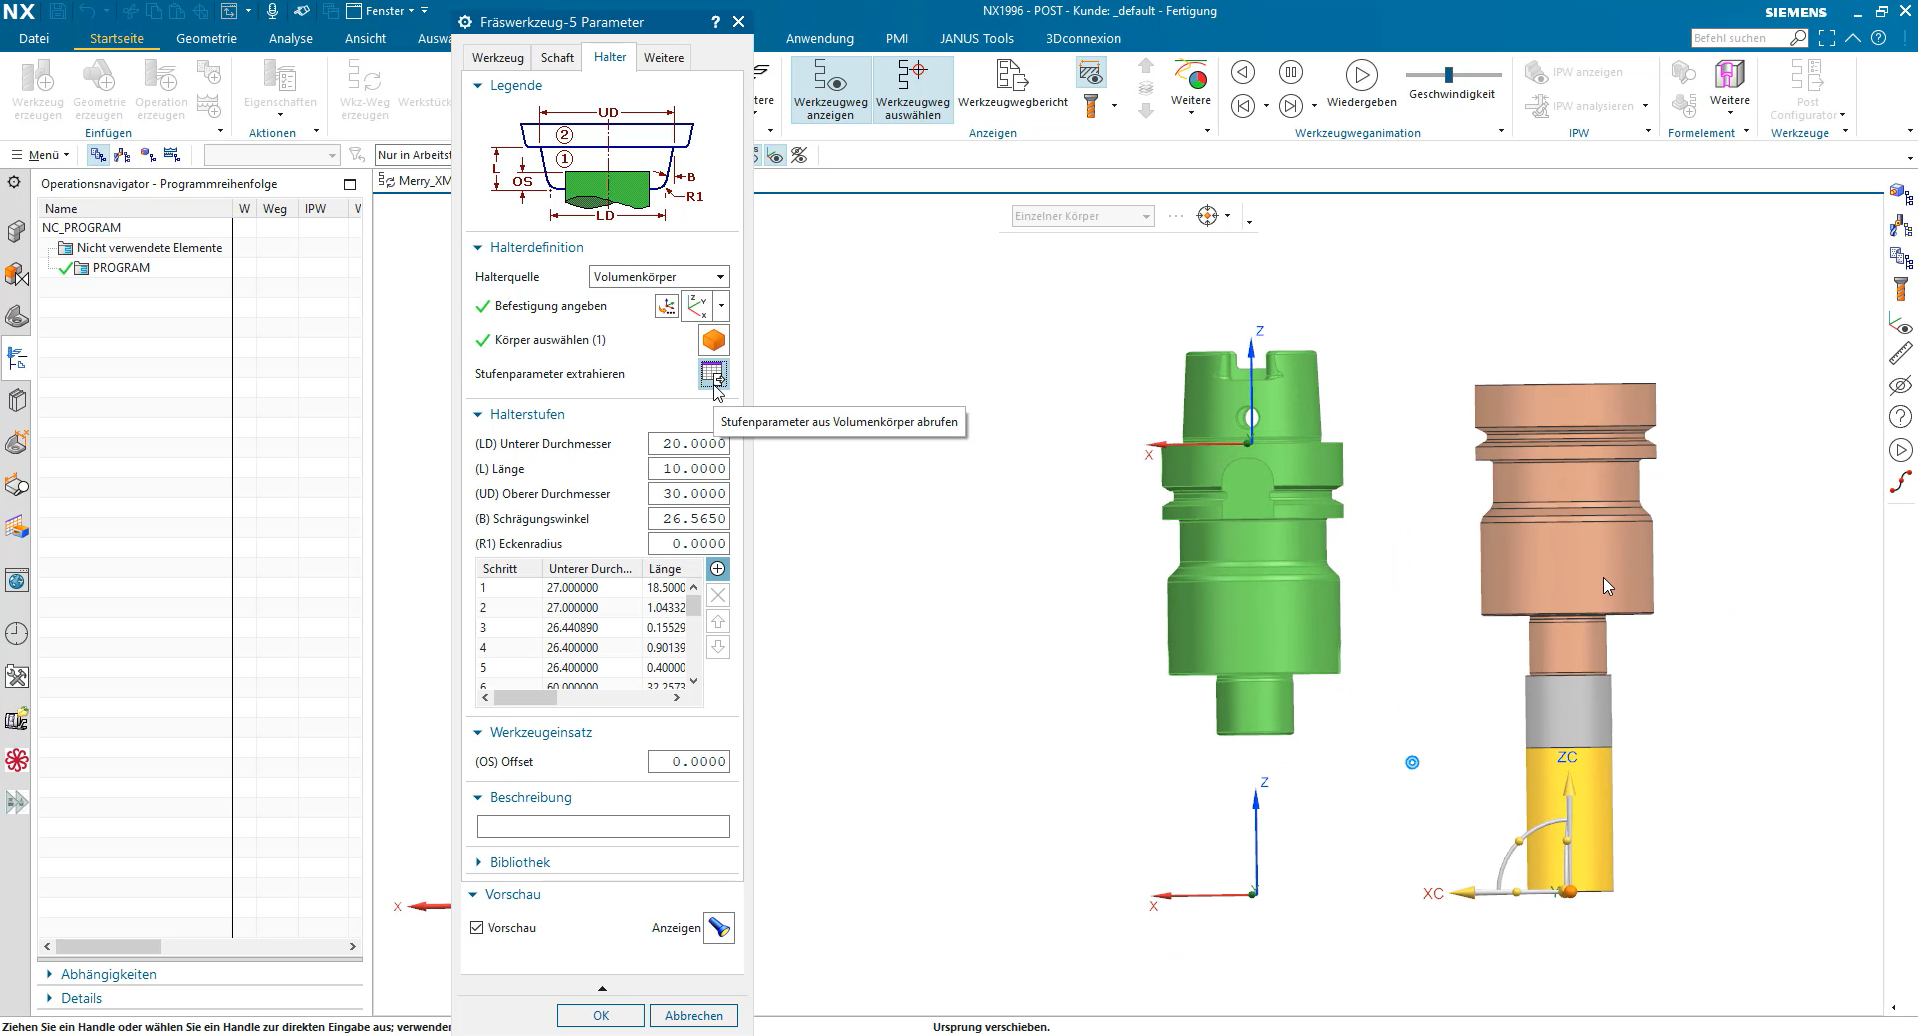Click Werkzeugweg auswählen in ribbon
Viewport: 1918px width, 1036px height.
click(x=912, y=89)
